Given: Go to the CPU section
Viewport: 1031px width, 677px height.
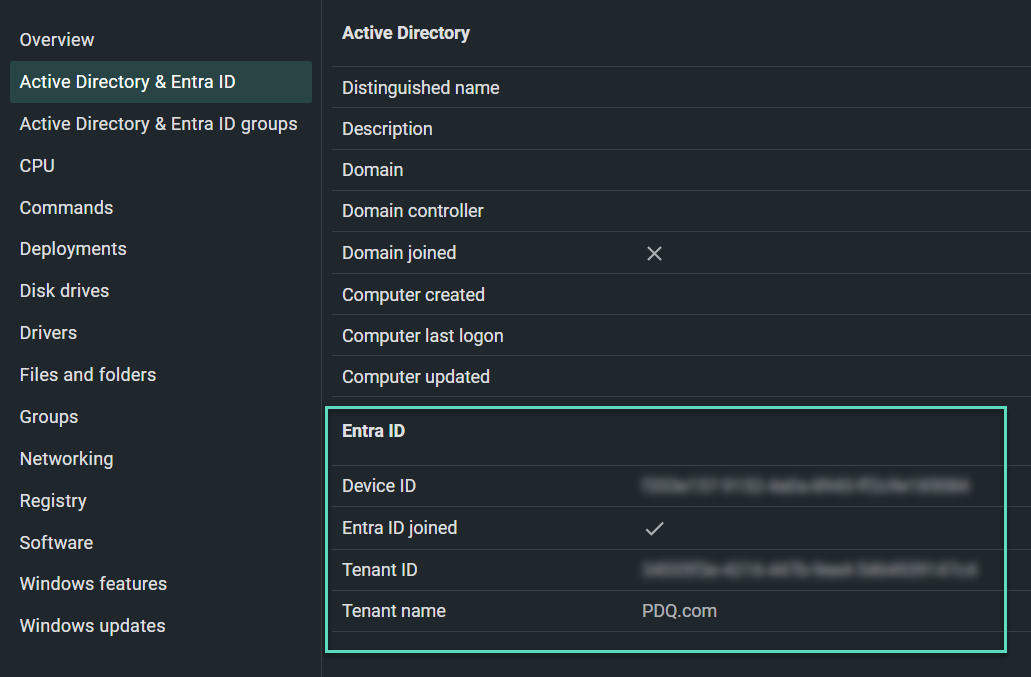Looking at the screenshot, I should 37,166.
